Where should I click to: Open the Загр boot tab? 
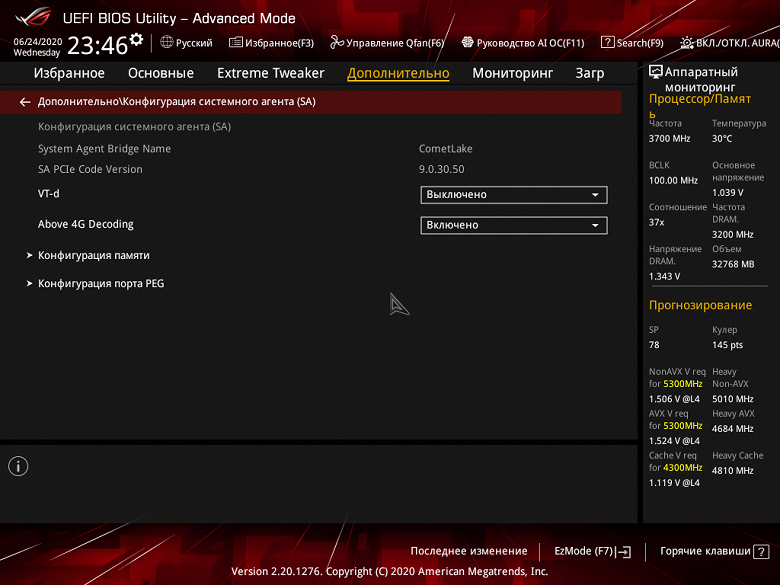(x=590, y=73)
